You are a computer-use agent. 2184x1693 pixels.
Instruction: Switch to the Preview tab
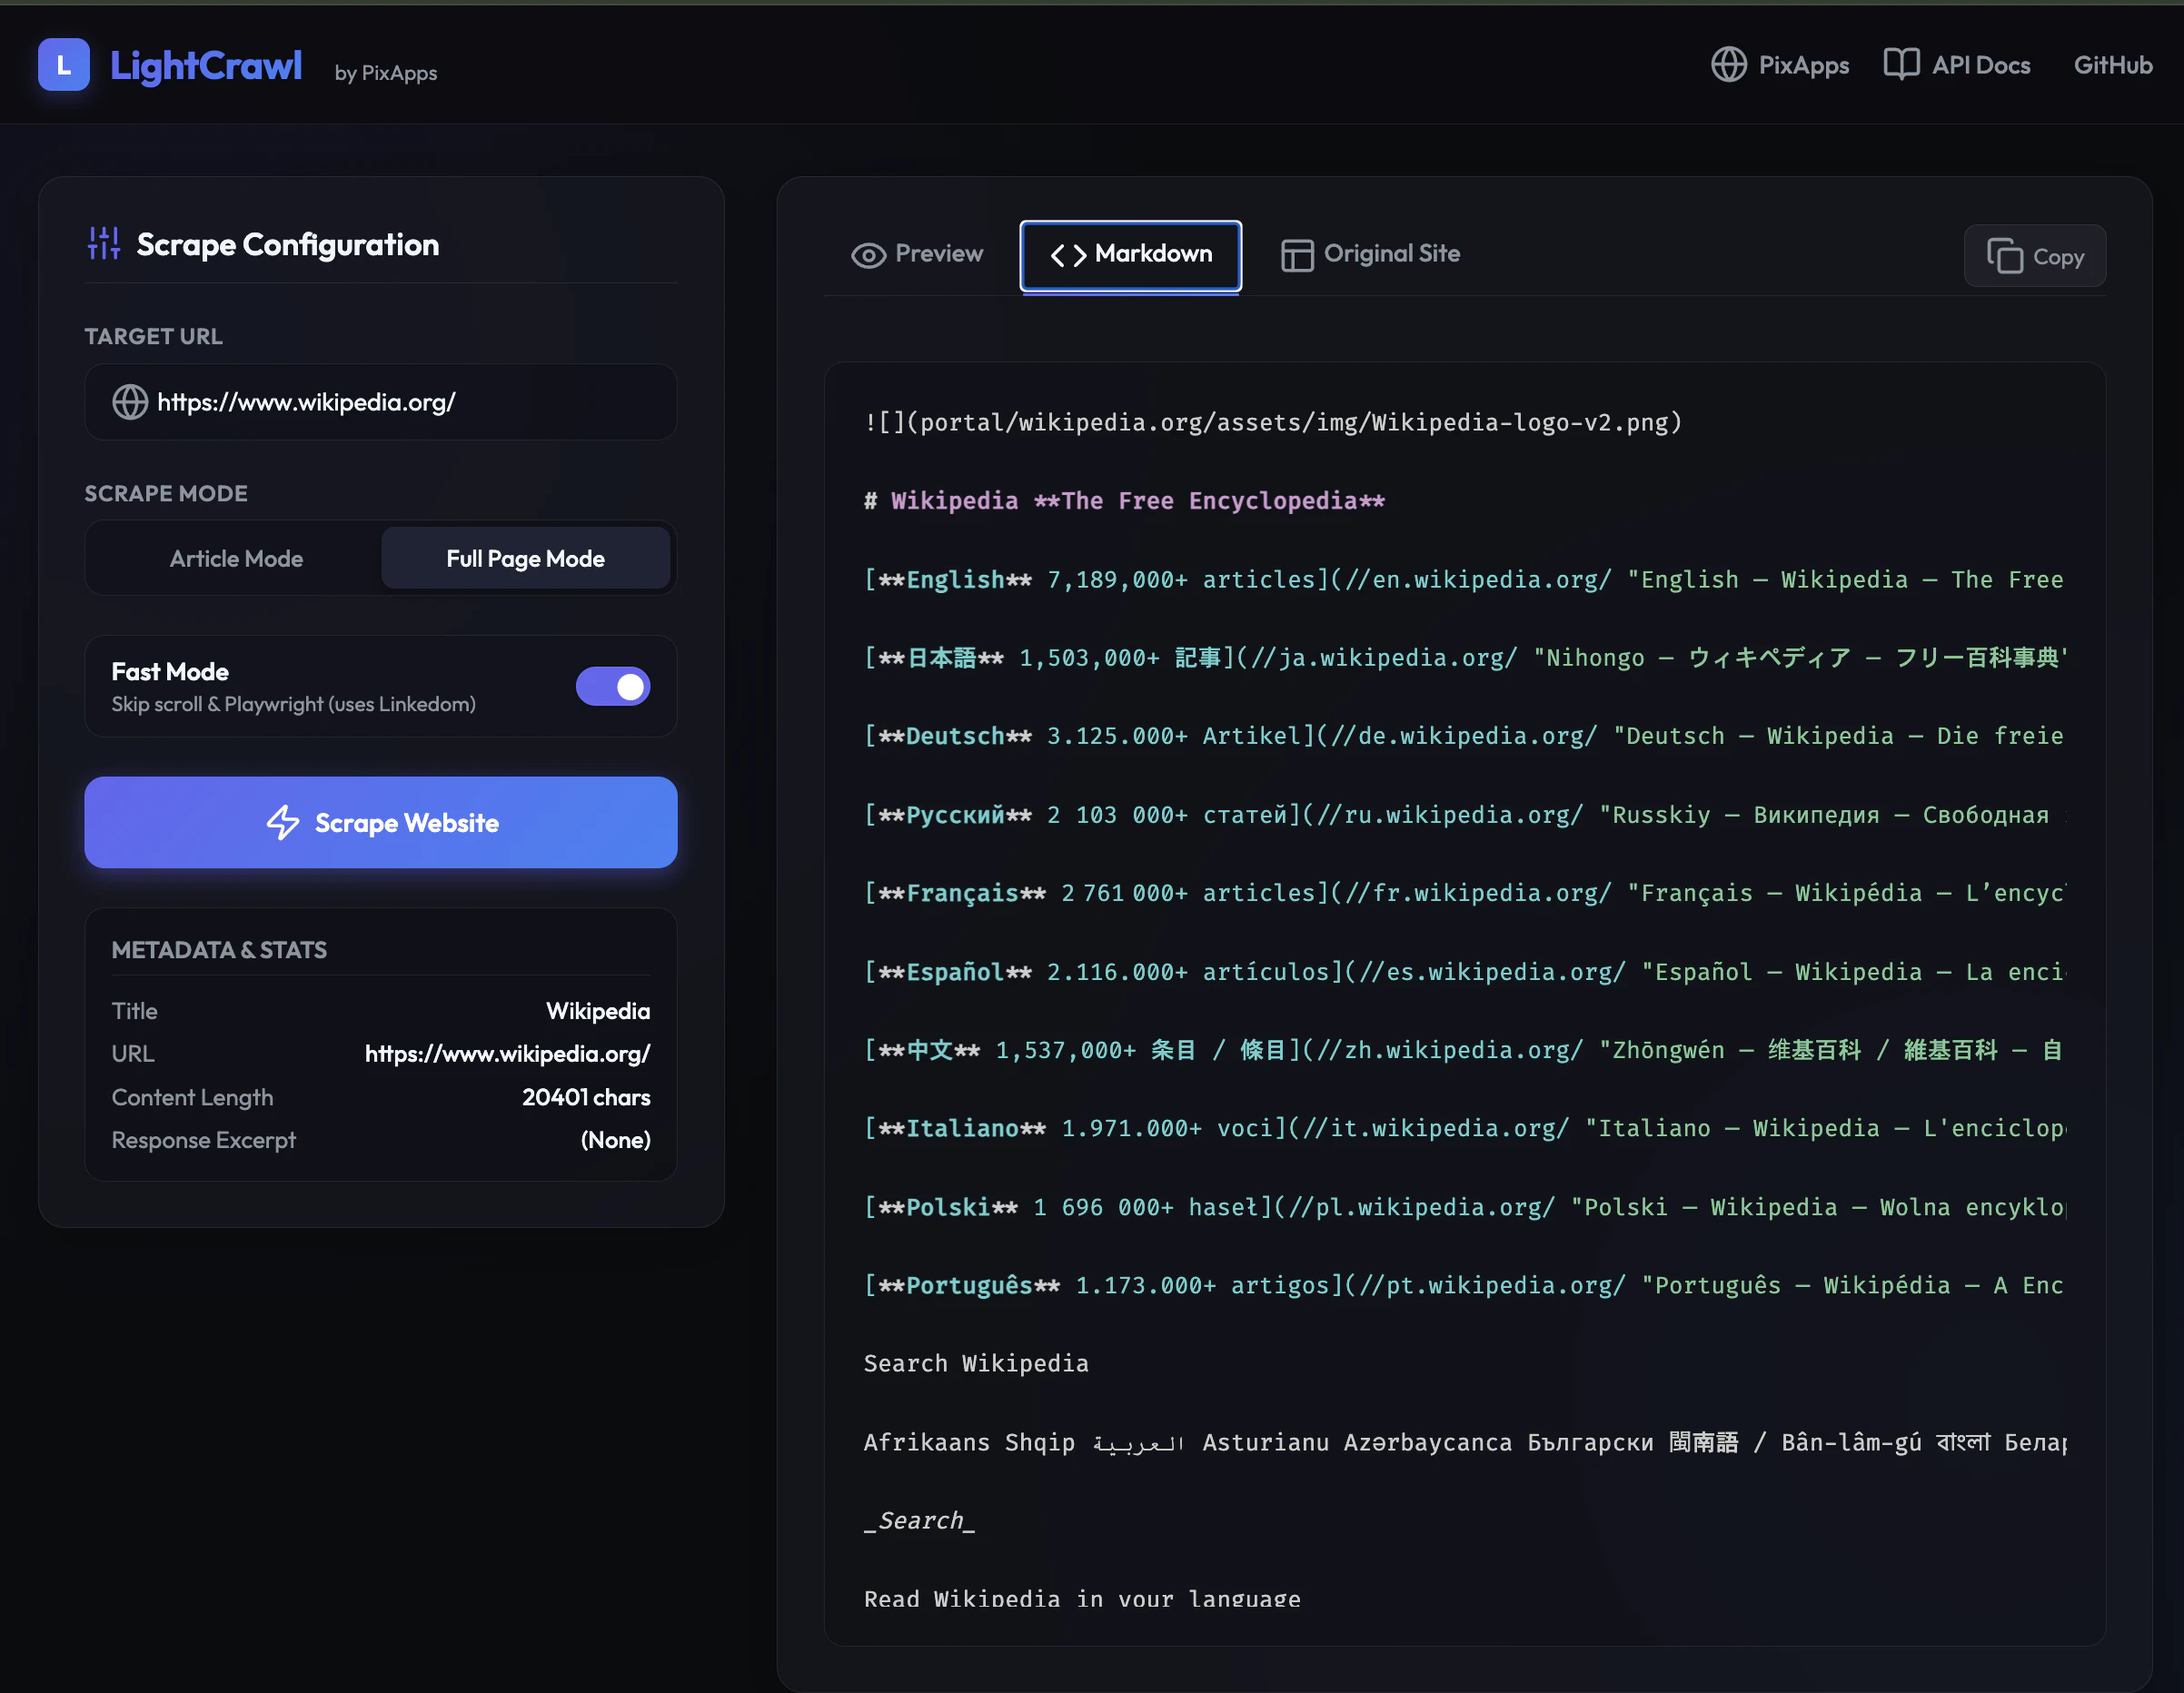coord(917,255)
